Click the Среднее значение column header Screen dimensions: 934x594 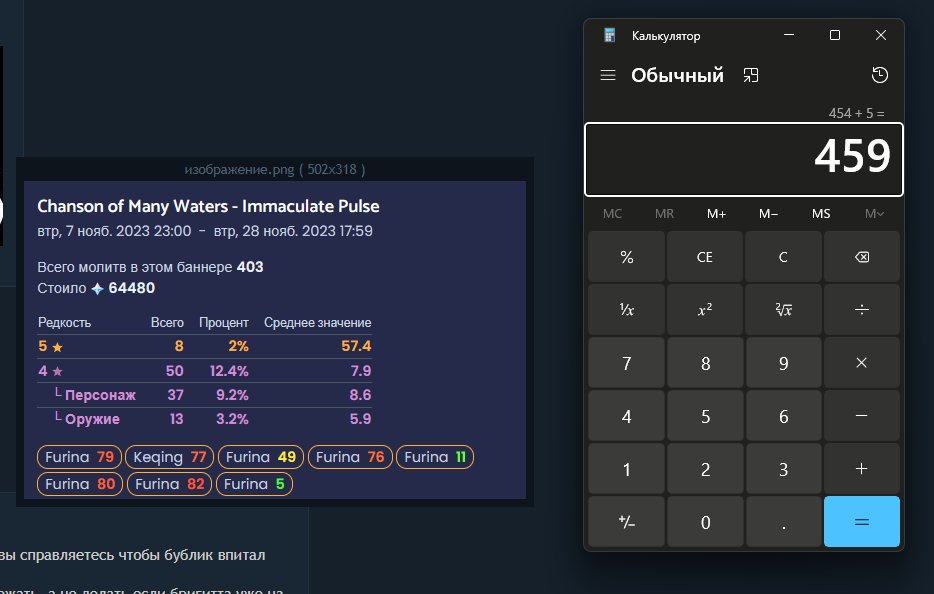pyautogui.click(x=317, y=322)
